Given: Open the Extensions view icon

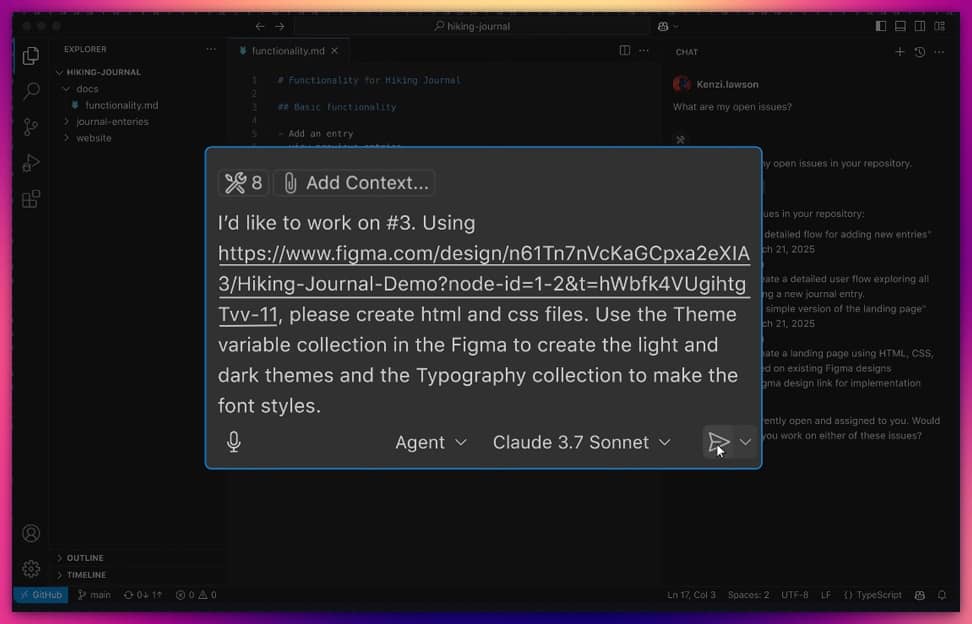Looking at the screenshot, I should 31,199.
